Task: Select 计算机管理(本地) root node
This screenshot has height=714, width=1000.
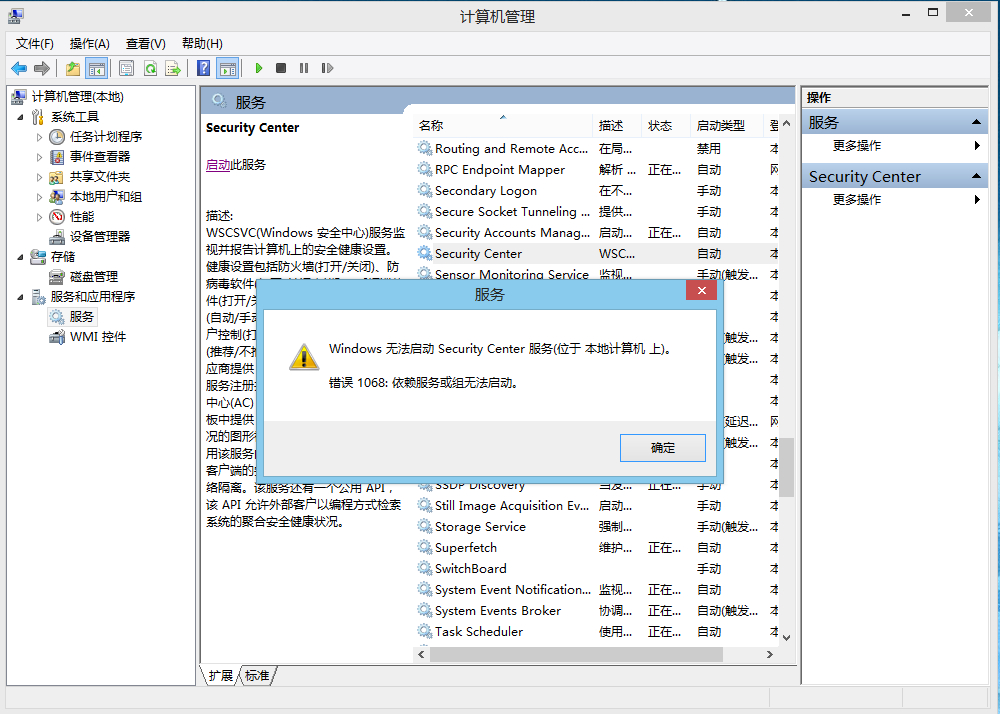Action: 78,97
